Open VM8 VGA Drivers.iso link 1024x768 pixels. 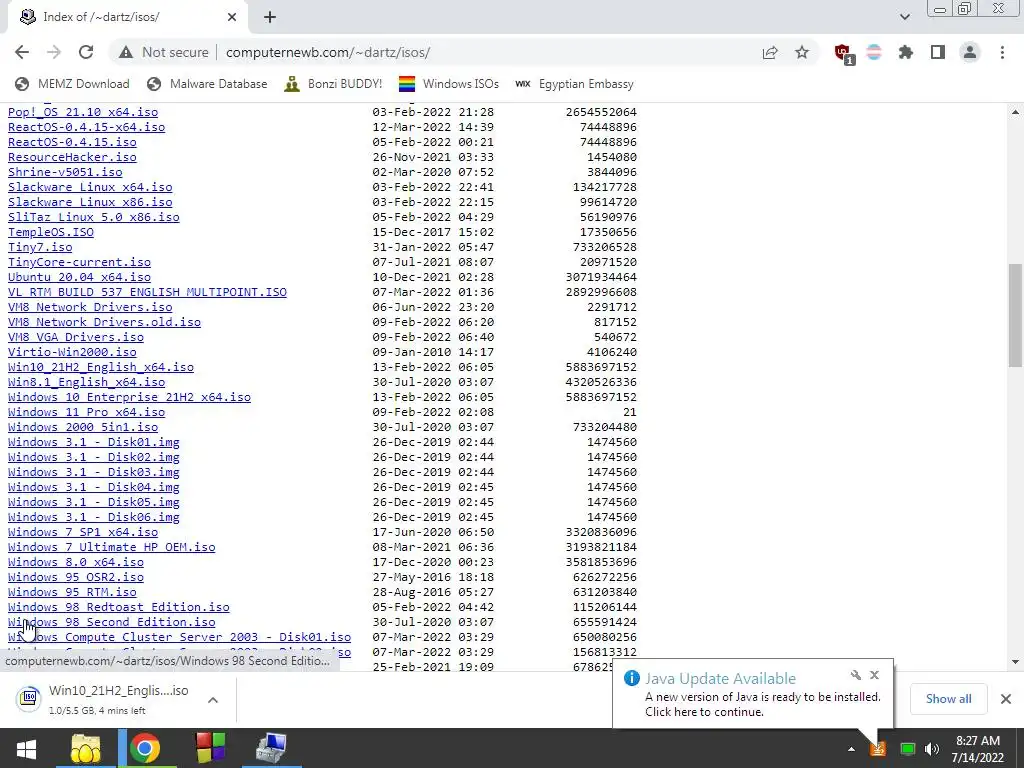pyautogui.click(x=76, y=337)
